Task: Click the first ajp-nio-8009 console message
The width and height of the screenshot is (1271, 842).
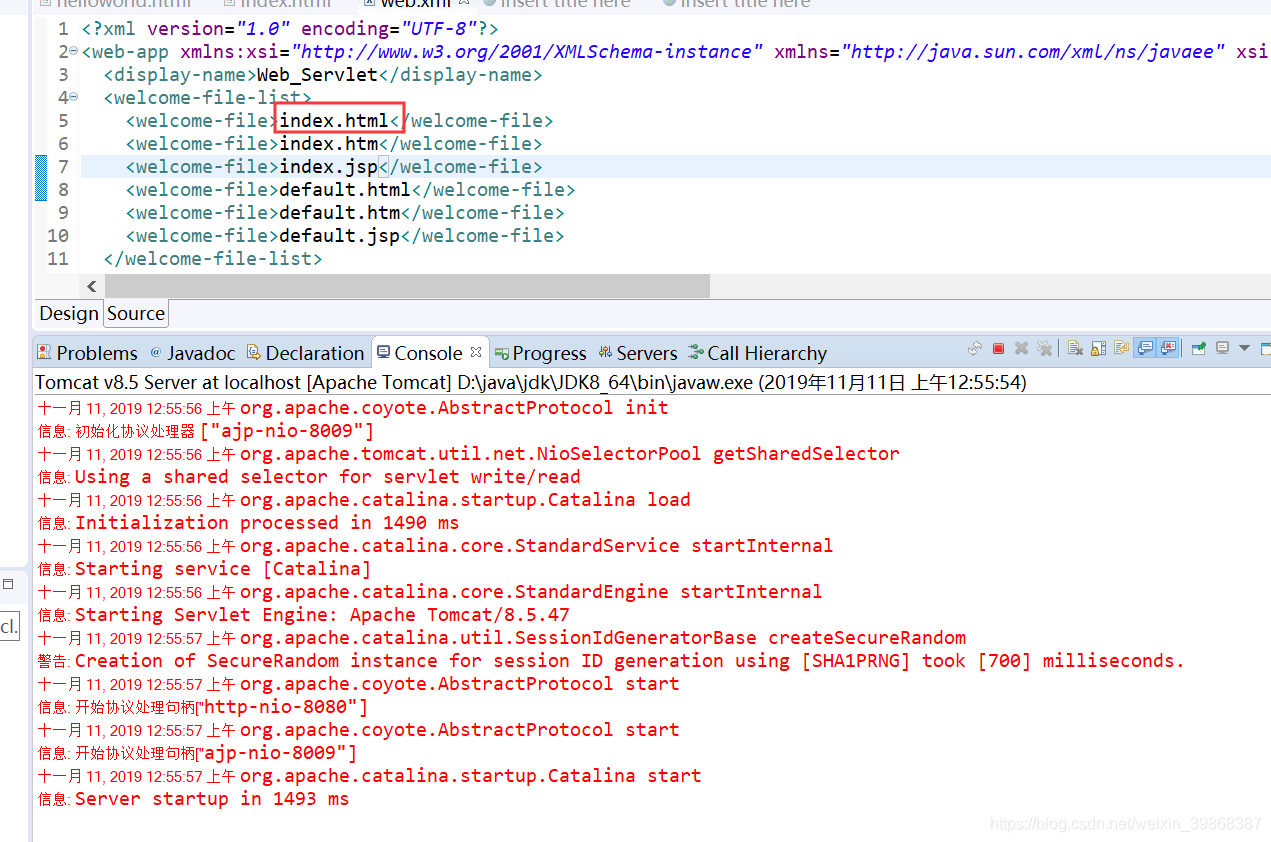Action: [205, 431]
